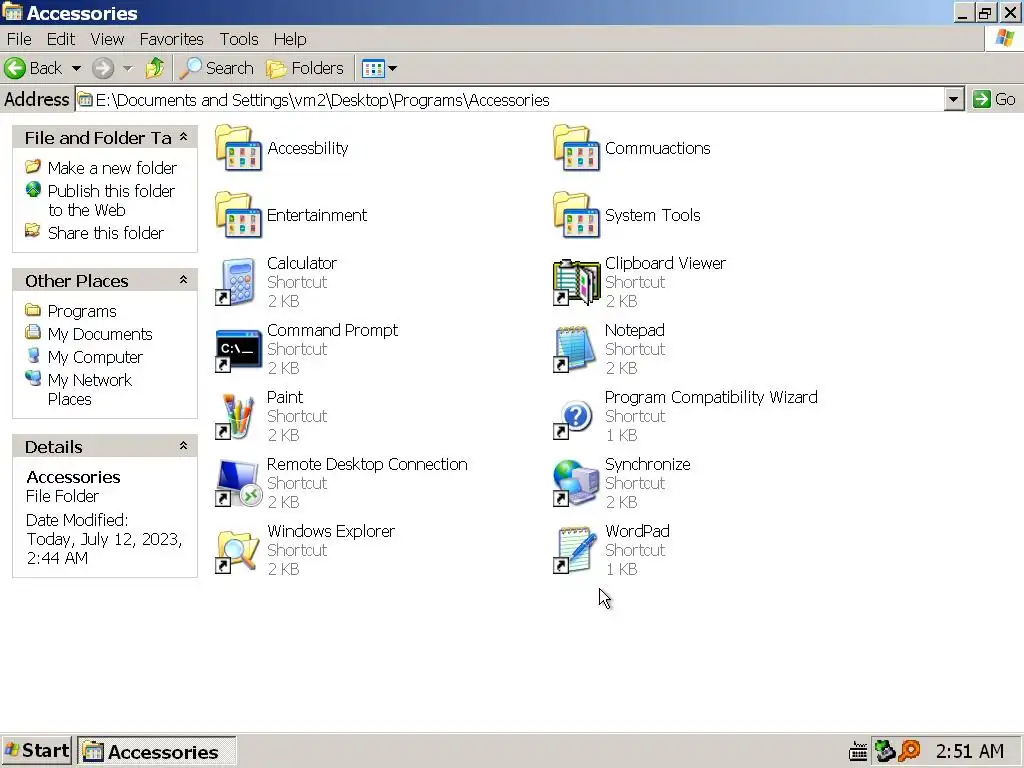Collapse the Other Places panel
1024x768 pixels.
tap(184, 280)
